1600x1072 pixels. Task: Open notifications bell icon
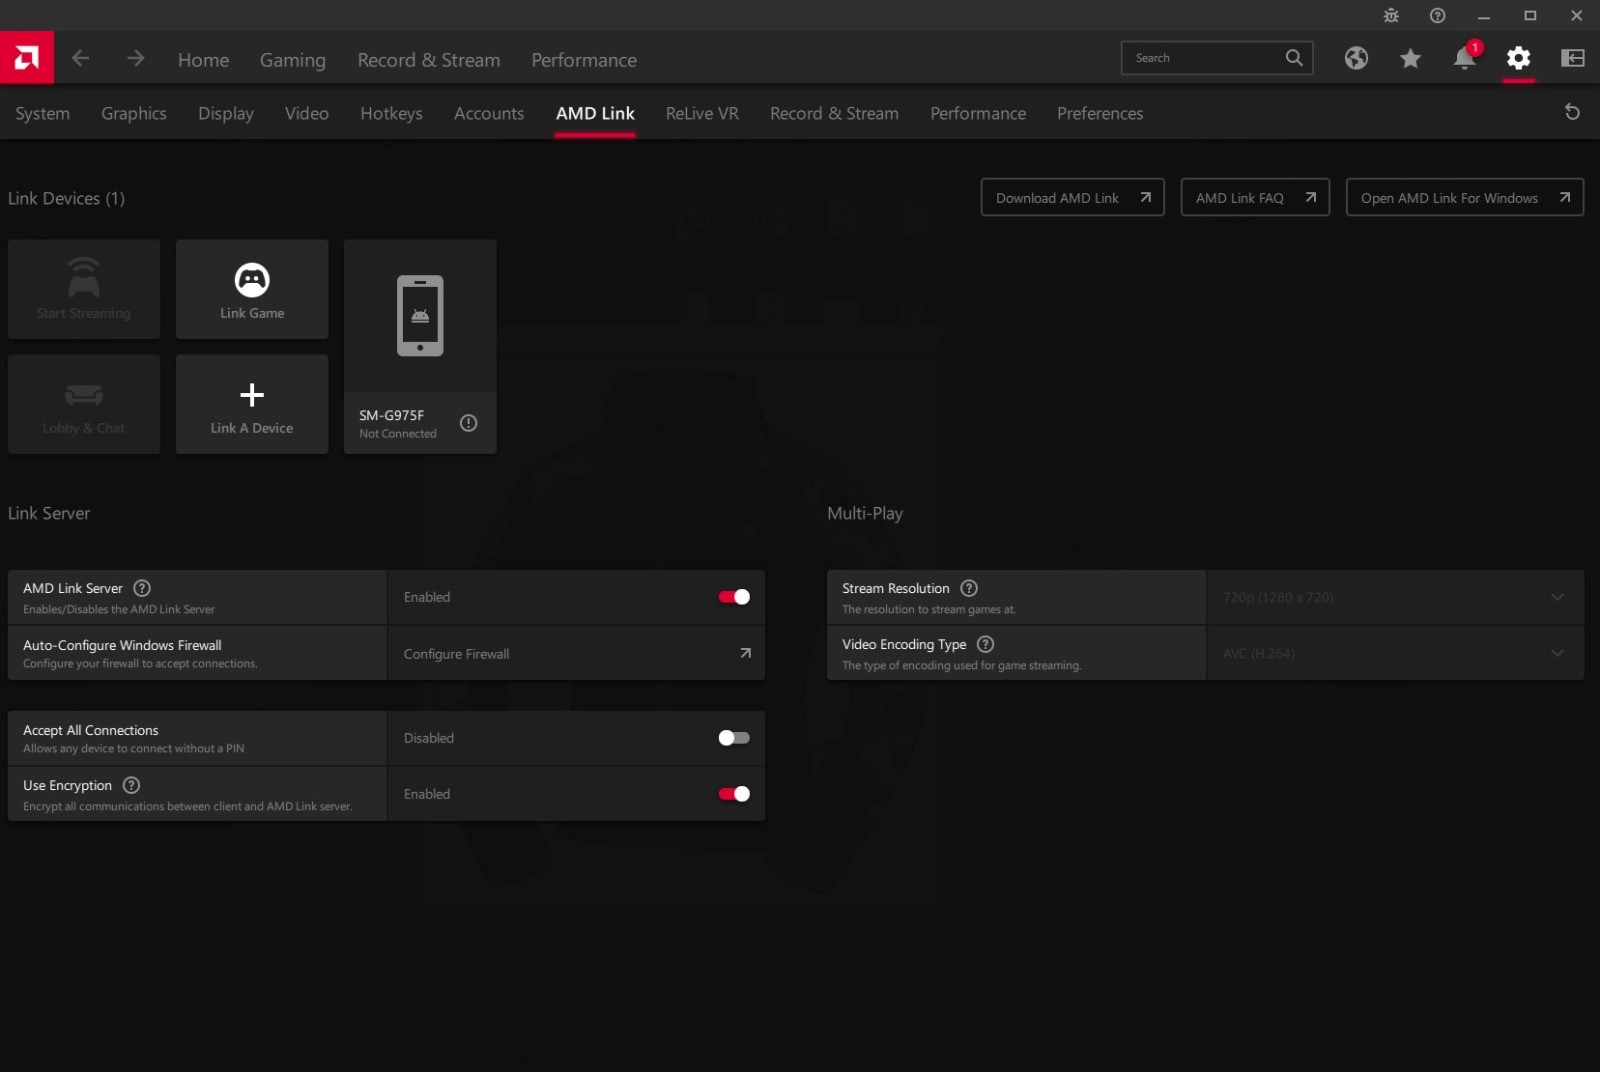click(x=1465, y=56)
